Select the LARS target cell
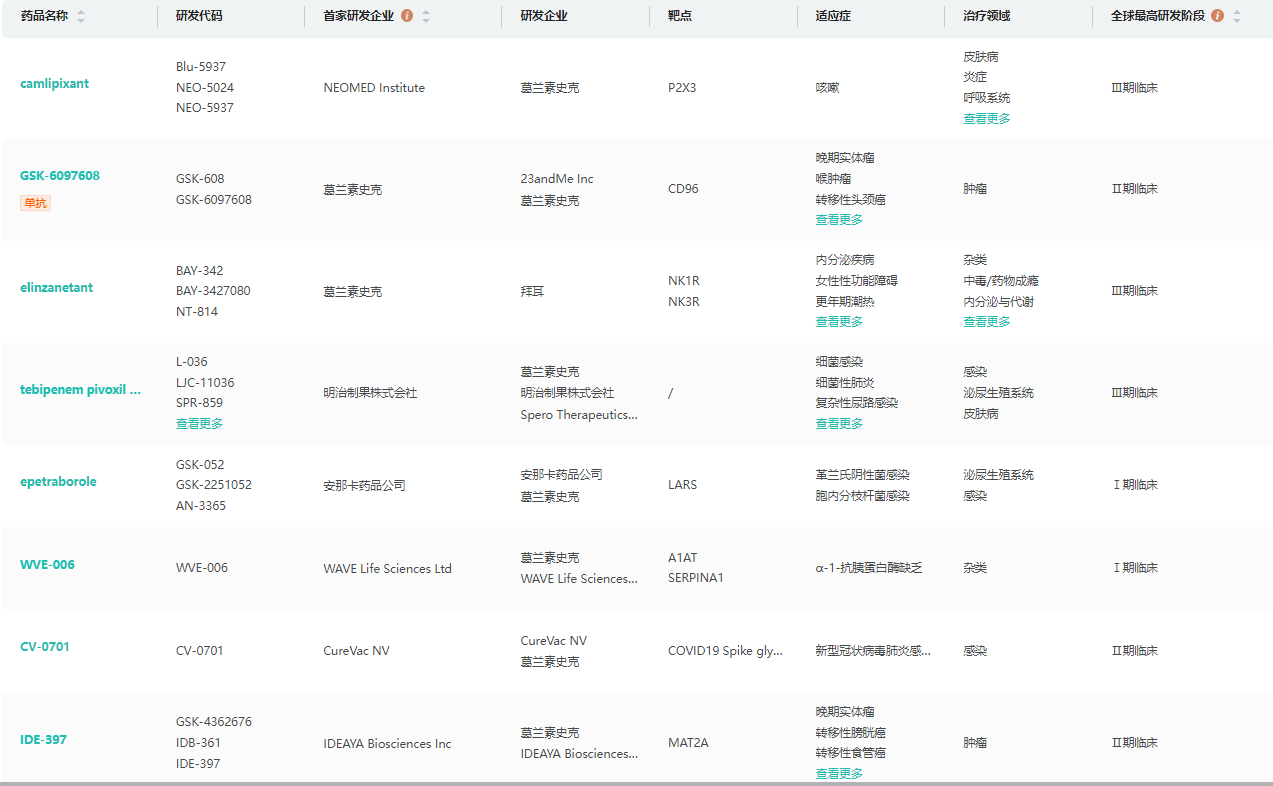 click(682, 484)
